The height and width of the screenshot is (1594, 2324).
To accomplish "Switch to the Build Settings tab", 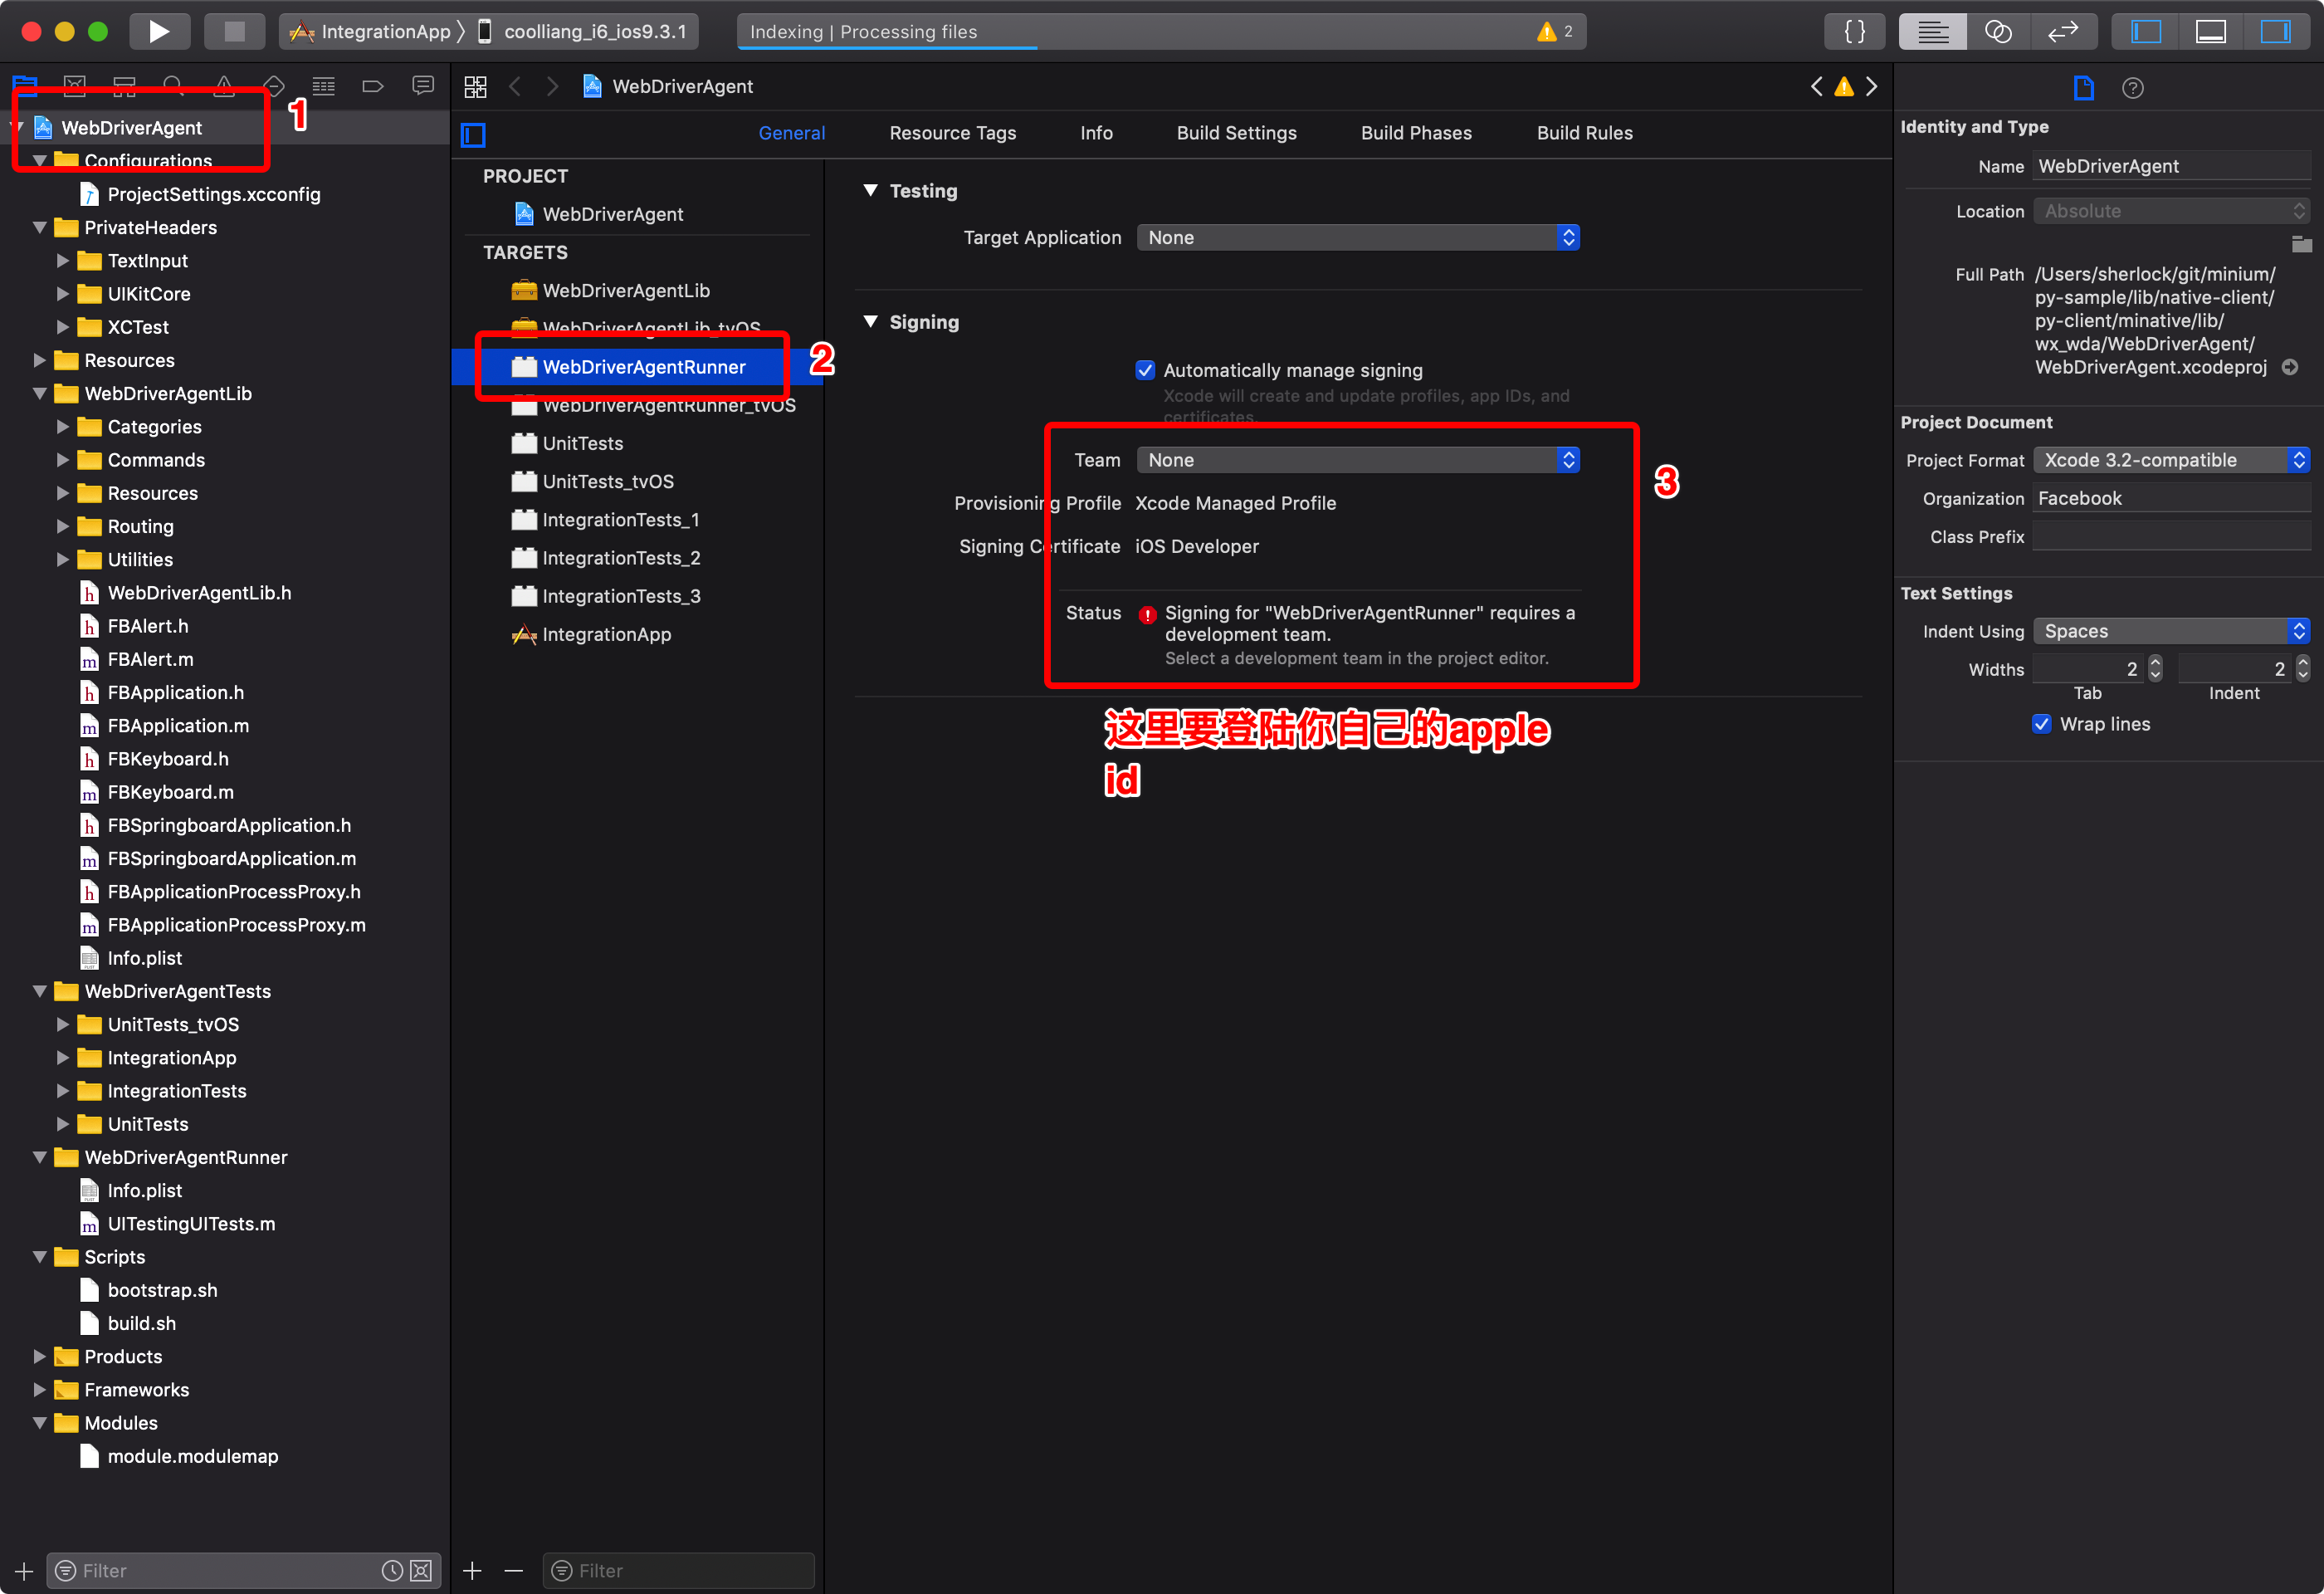I will click(1236, 133).
